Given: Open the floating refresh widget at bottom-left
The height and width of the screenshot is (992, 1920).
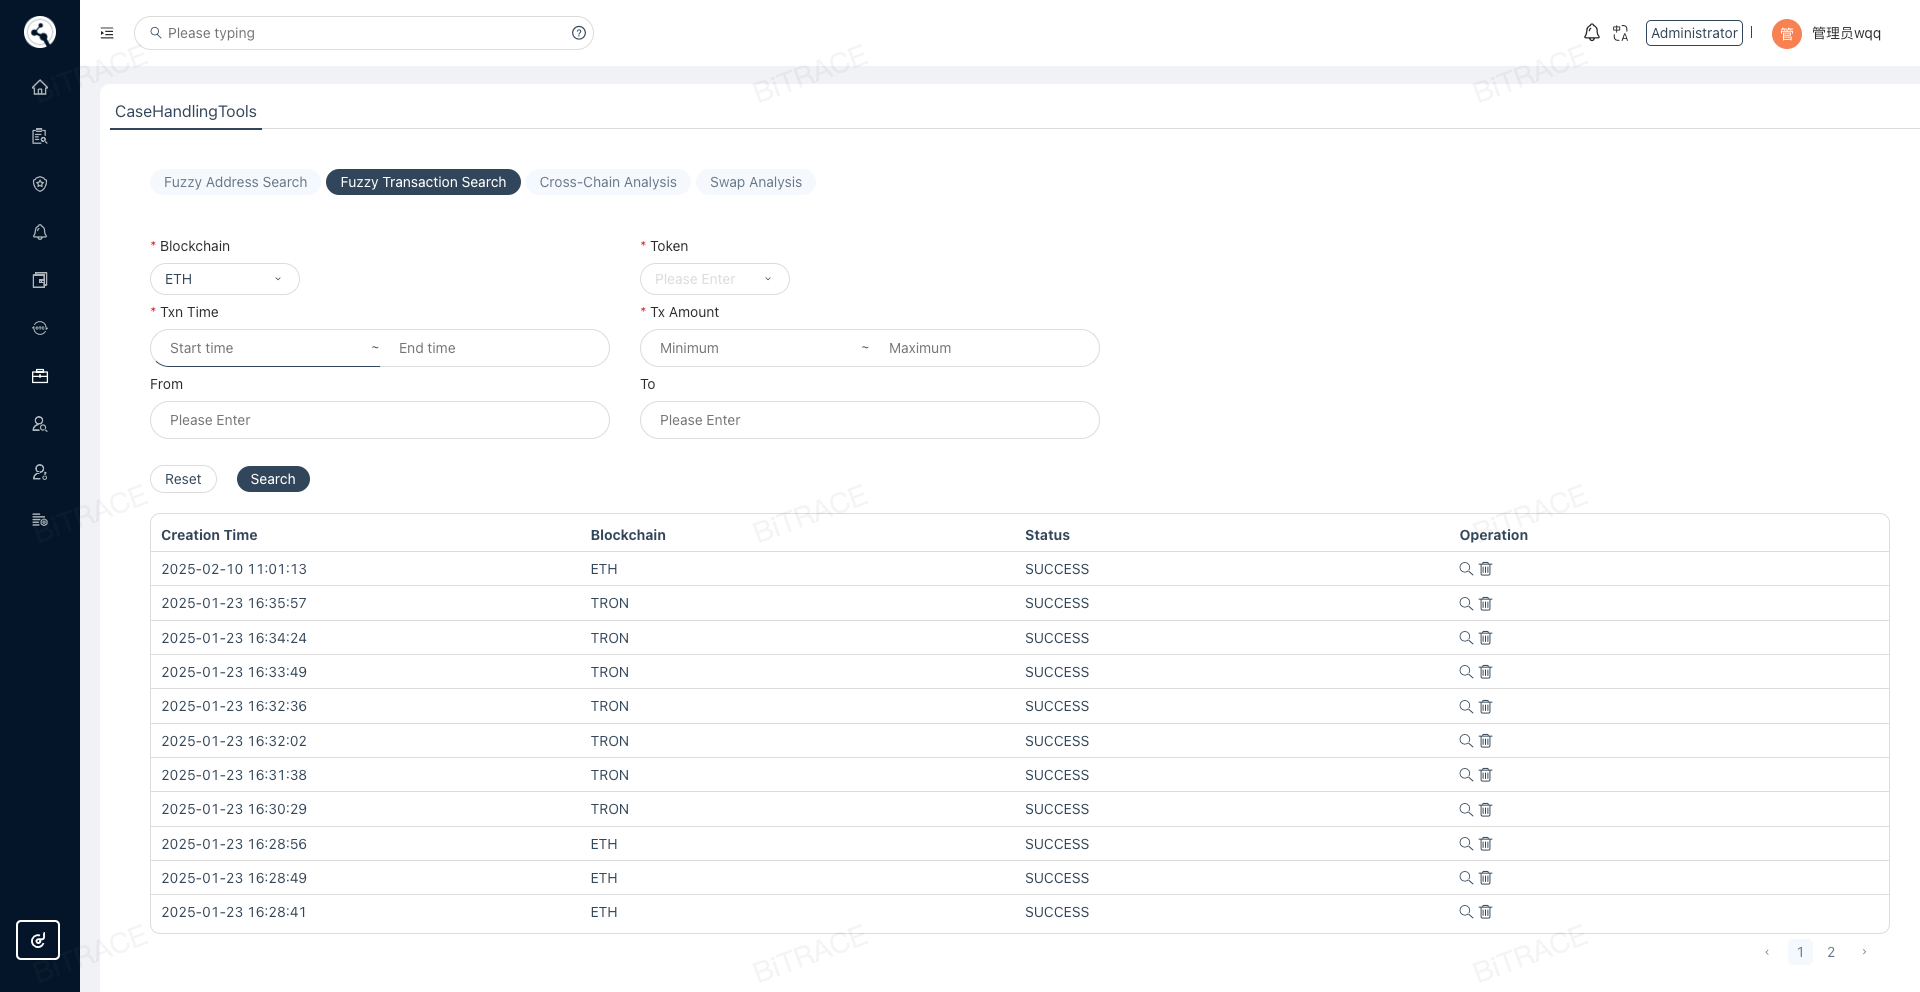Looking at the screenshot, I should pyautogui.click(x=38, y=940).
